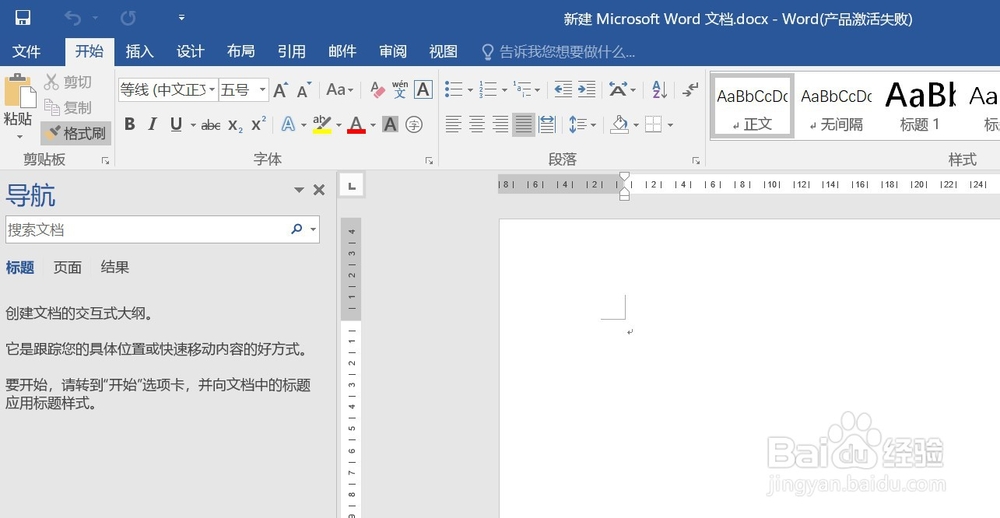Screen dimensions: 1000x518
Task: Toggle subscript formatting
Action: click(x=235, y=126)
